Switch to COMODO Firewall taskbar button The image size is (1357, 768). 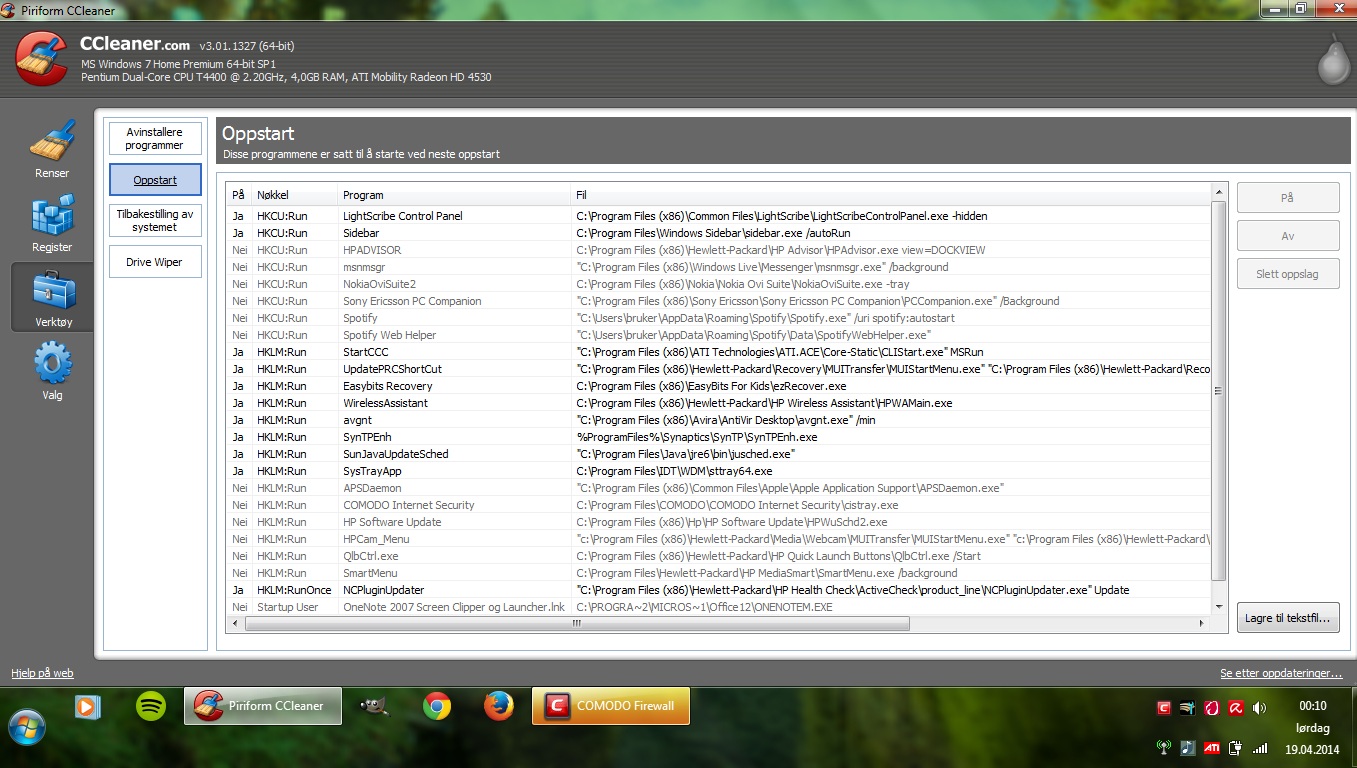tap(610, 706)
